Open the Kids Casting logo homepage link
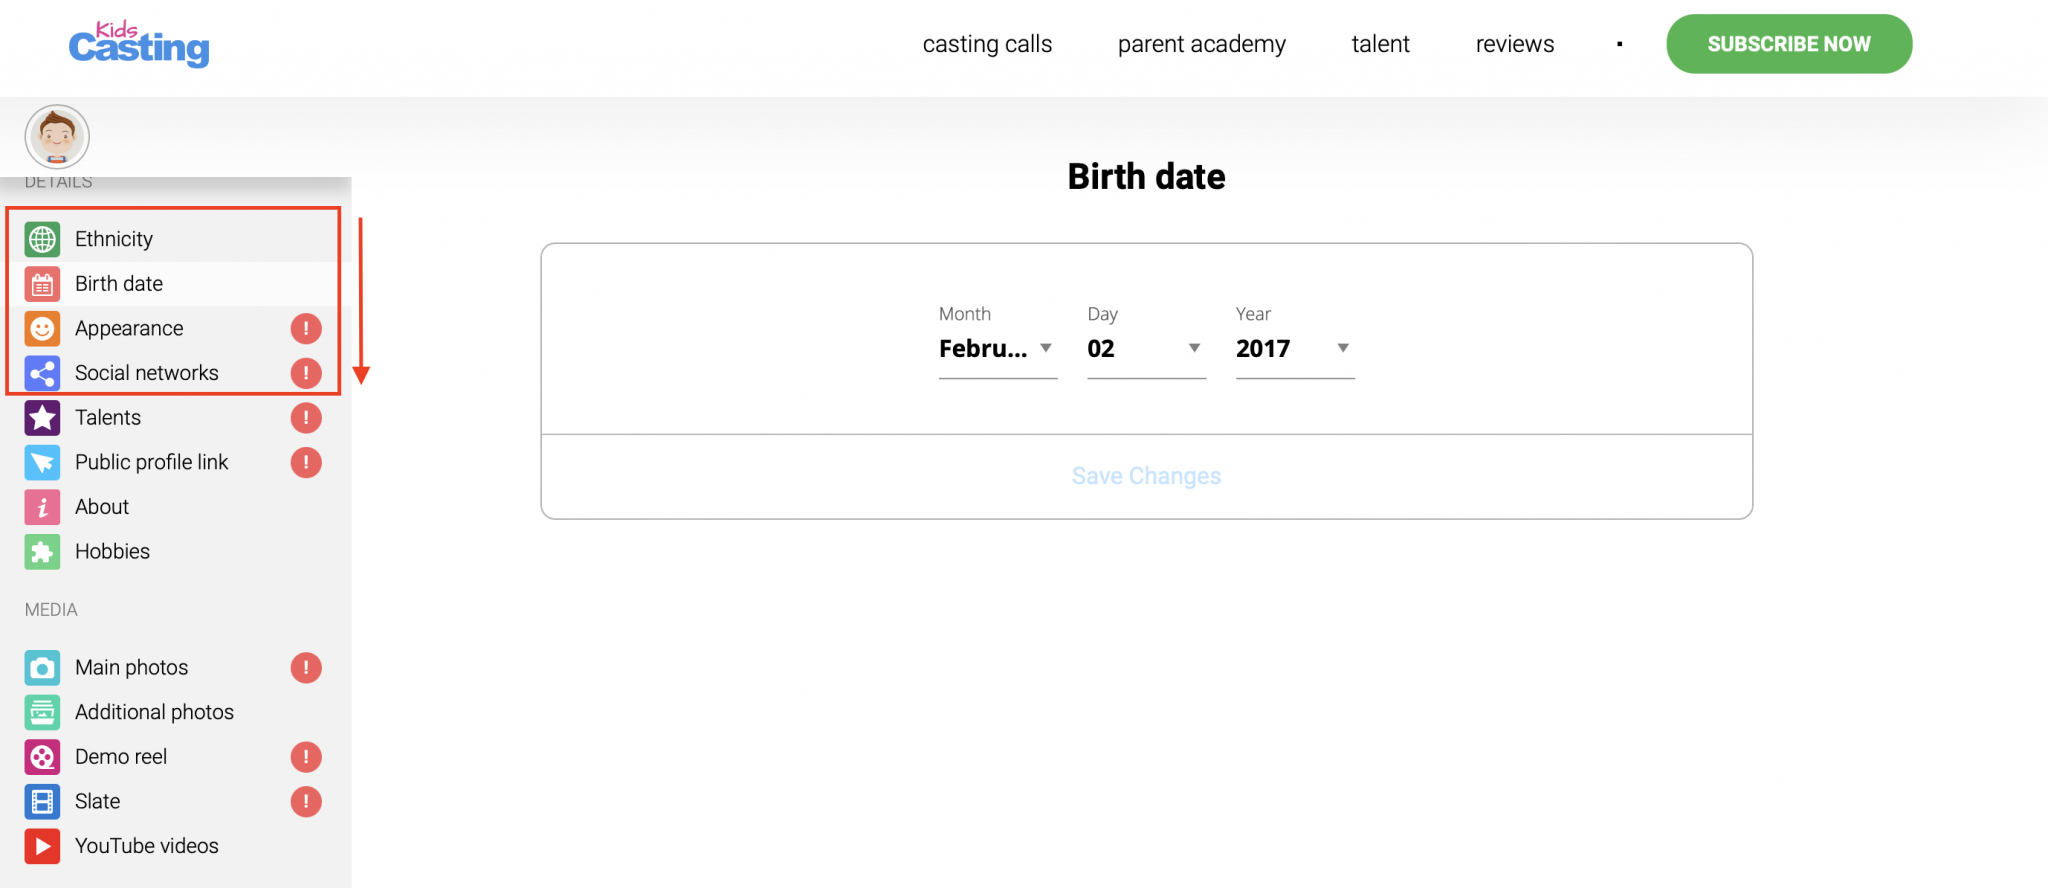 [x=139, y=44]
